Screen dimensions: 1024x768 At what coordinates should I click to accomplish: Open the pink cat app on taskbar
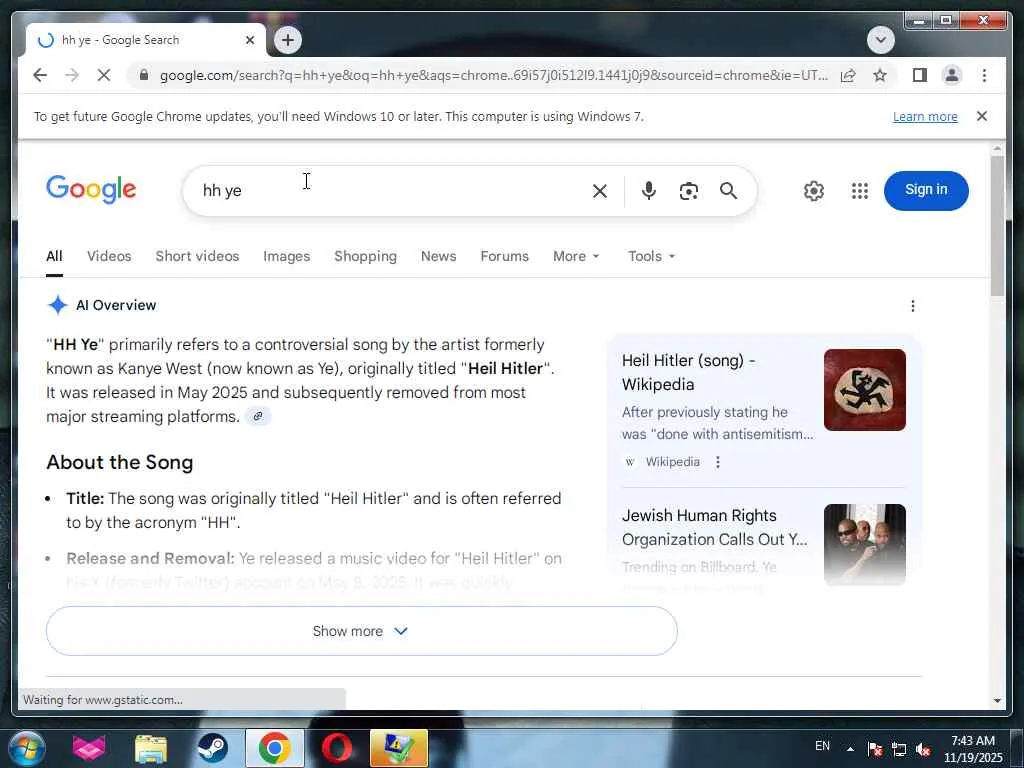(89, 748)
